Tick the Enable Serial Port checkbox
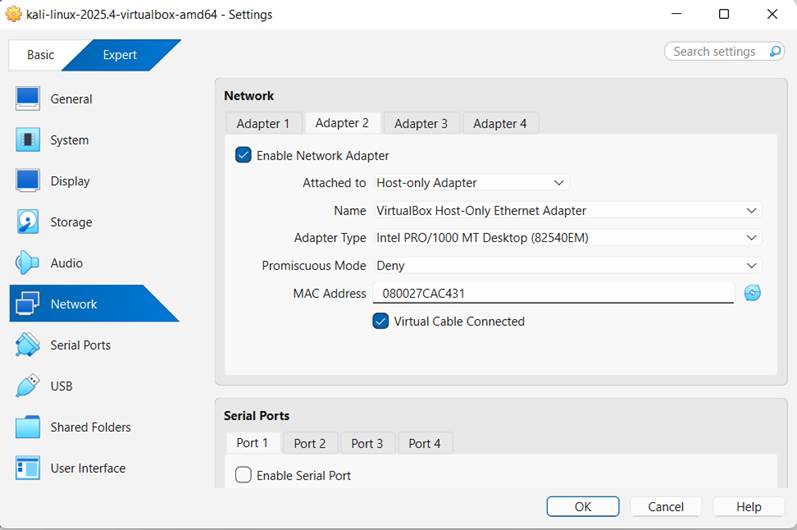 (243, 475)
